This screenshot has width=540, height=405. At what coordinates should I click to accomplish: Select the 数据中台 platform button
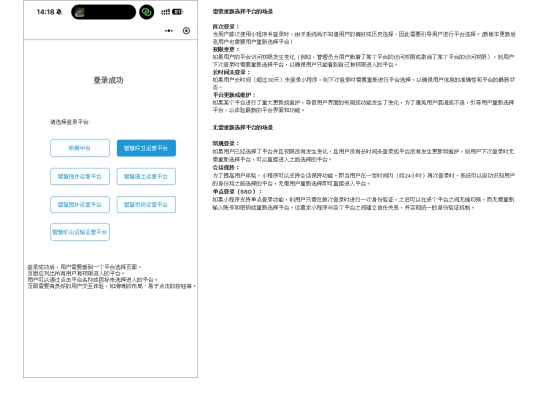point(80,148)
